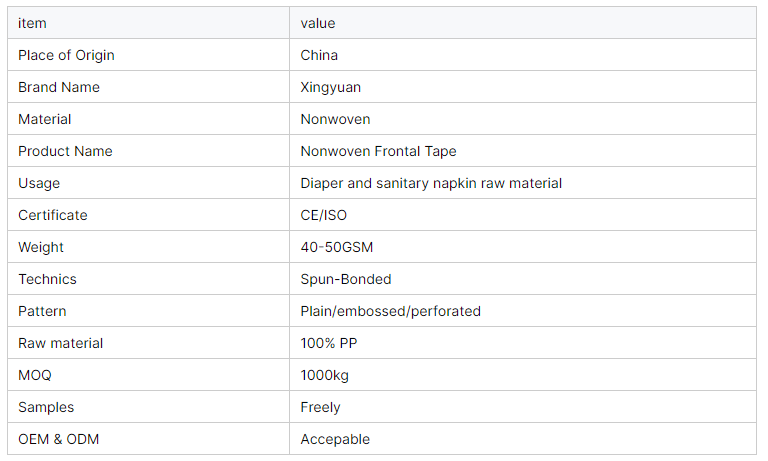This screenshot has width=768, height=461.
Task: Click the "Freely" samples value
Action: click(320, 407)
